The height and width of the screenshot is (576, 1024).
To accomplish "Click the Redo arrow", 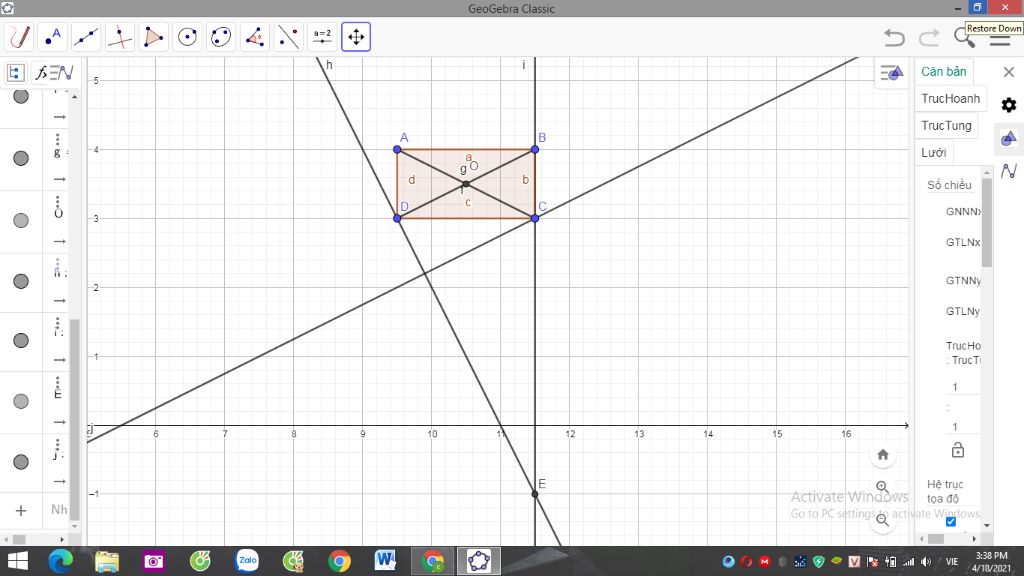I will coord(929,37).
